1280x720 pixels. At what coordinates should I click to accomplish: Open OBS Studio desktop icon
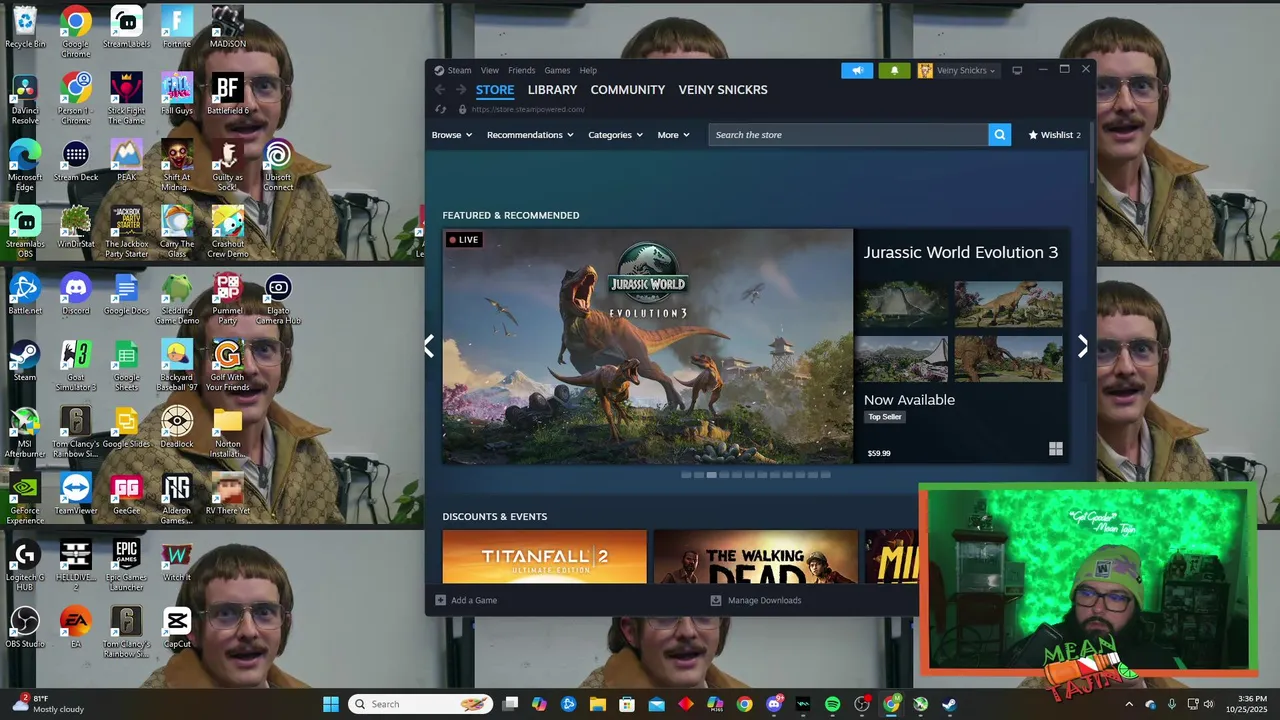pyautogui.click(x=25, y=627)
